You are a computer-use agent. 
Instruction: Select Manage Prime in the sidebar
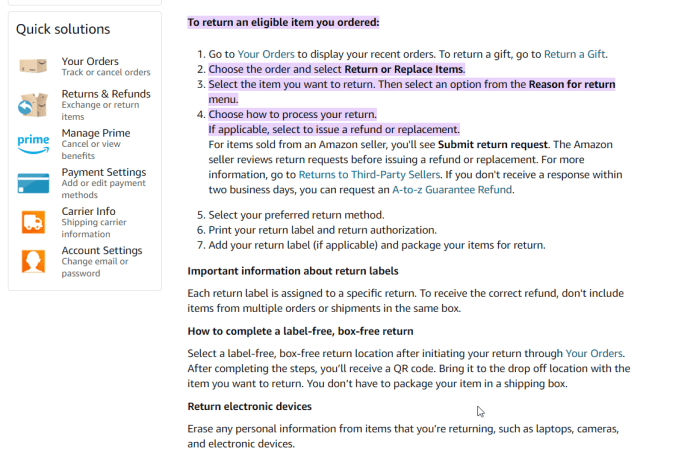coord(95,133)
